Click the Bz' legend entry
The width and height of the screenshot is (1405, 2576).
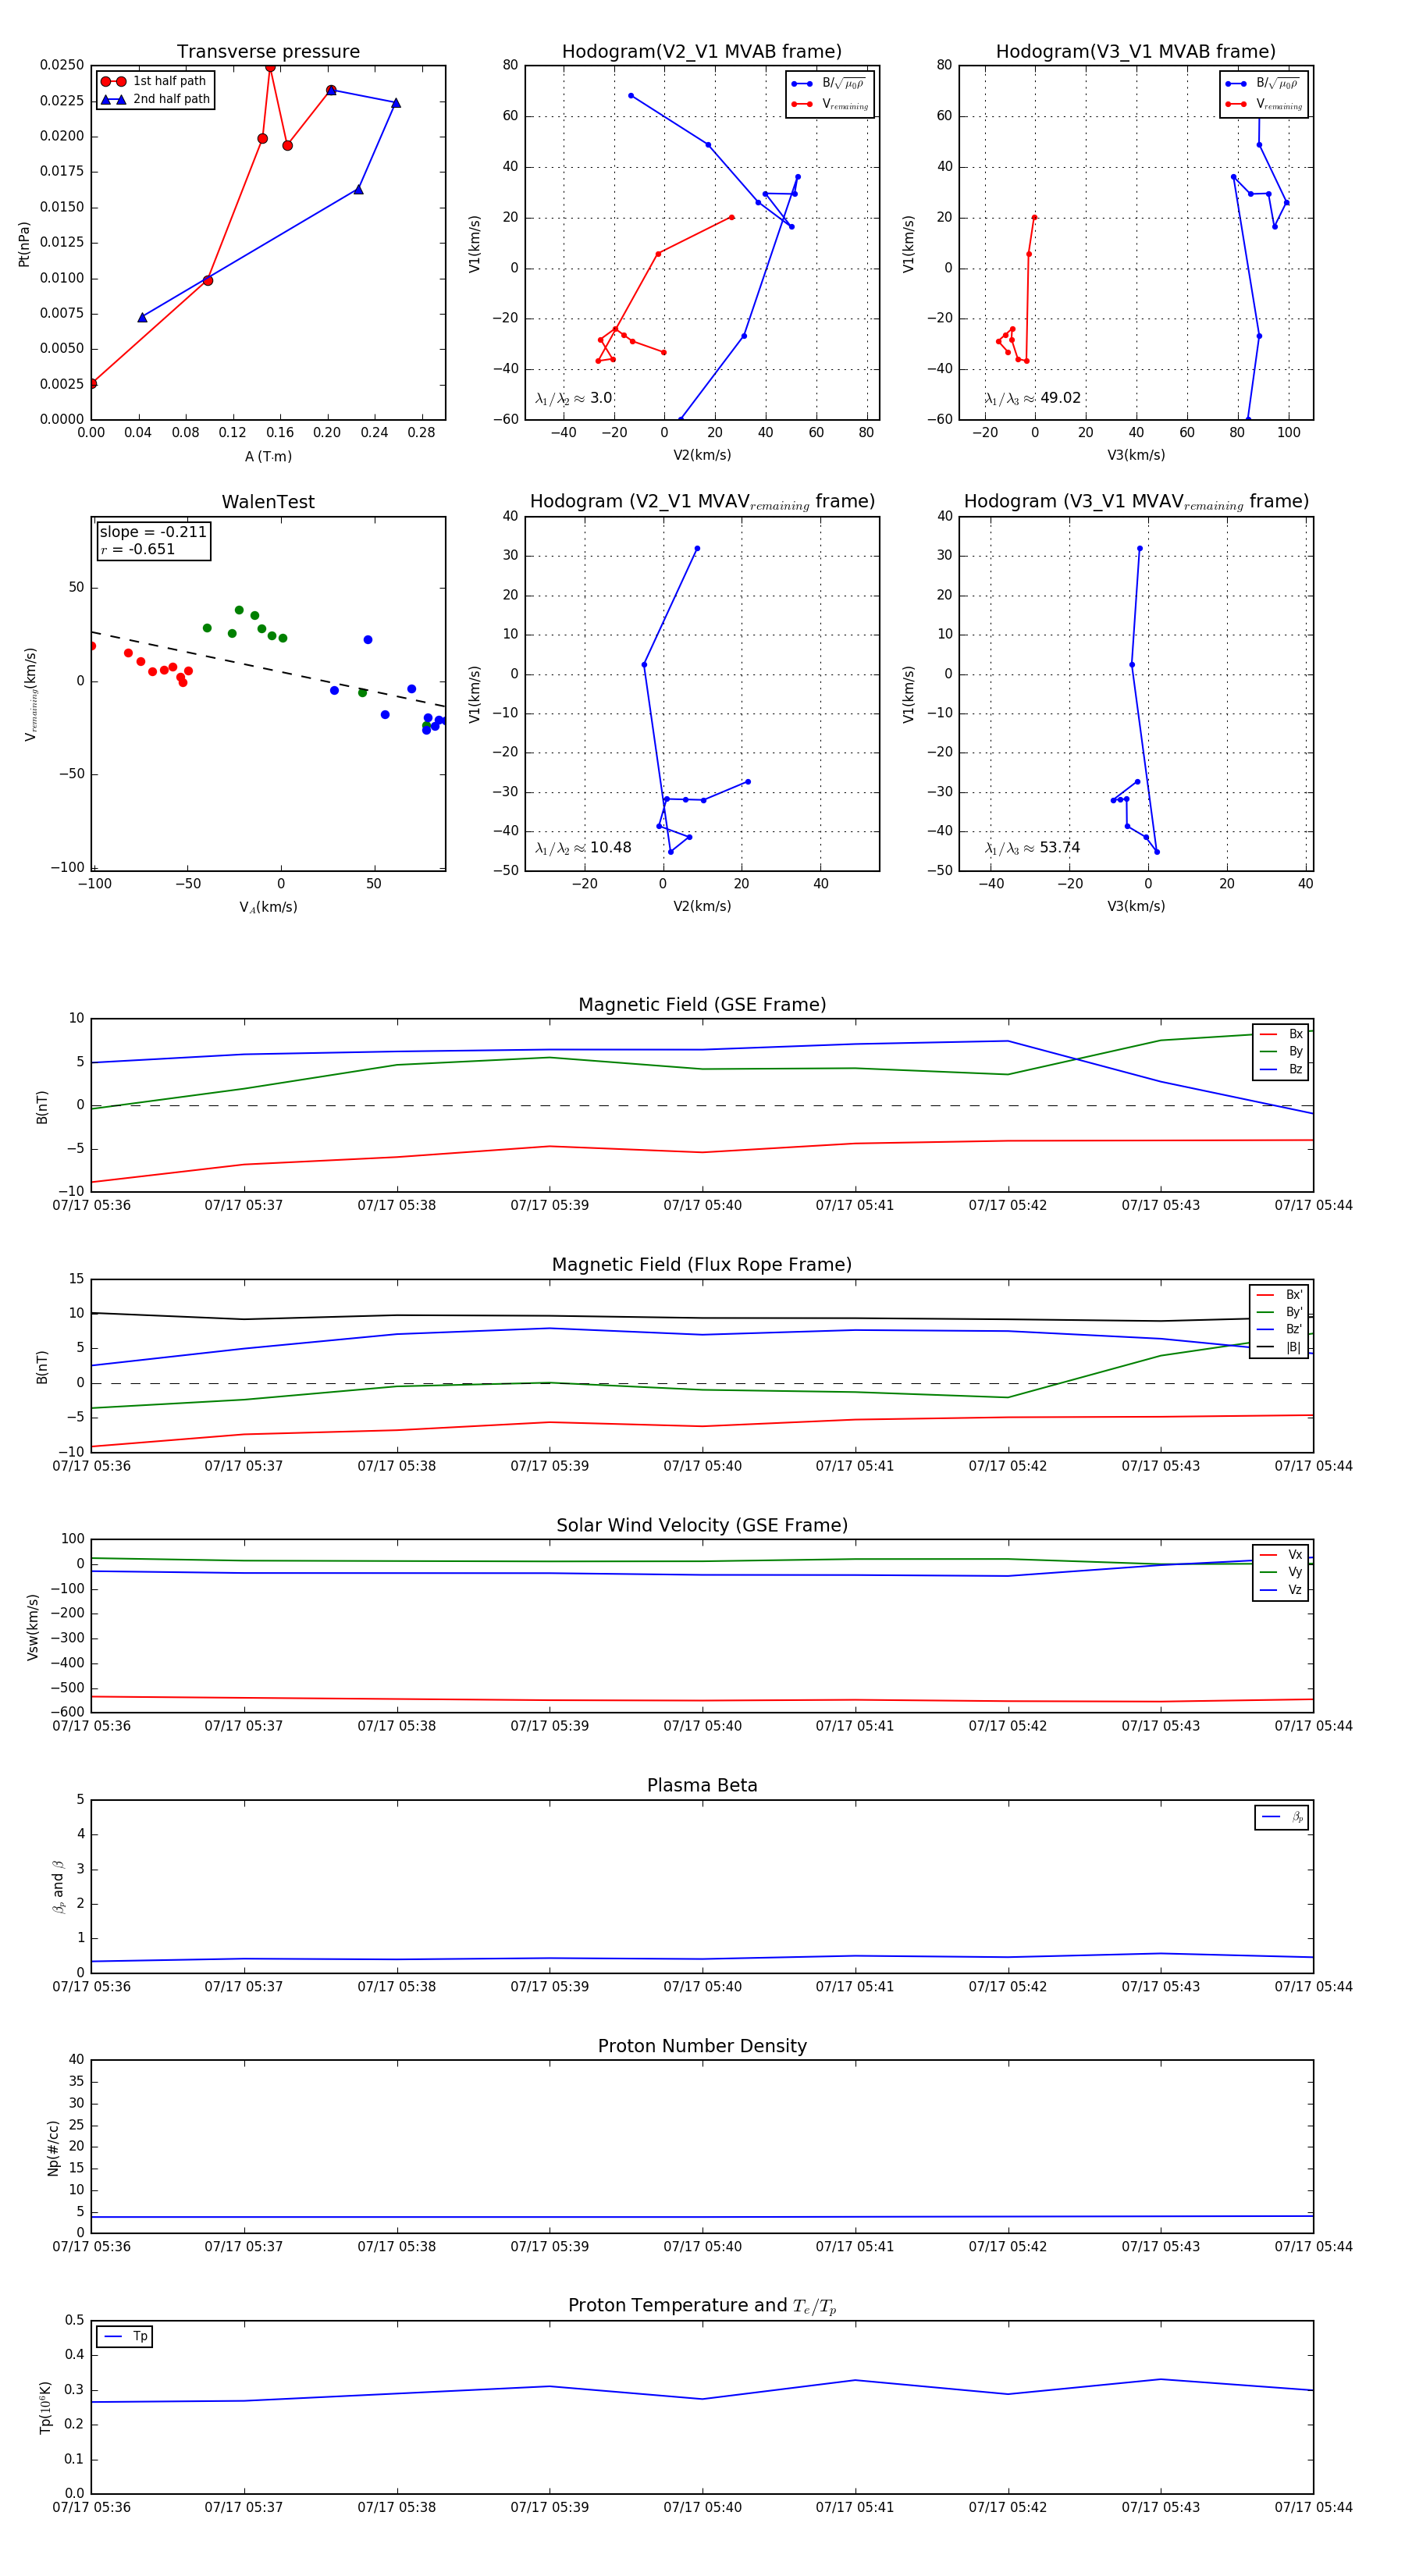pyautogui.click(x=1279, y=1329)
